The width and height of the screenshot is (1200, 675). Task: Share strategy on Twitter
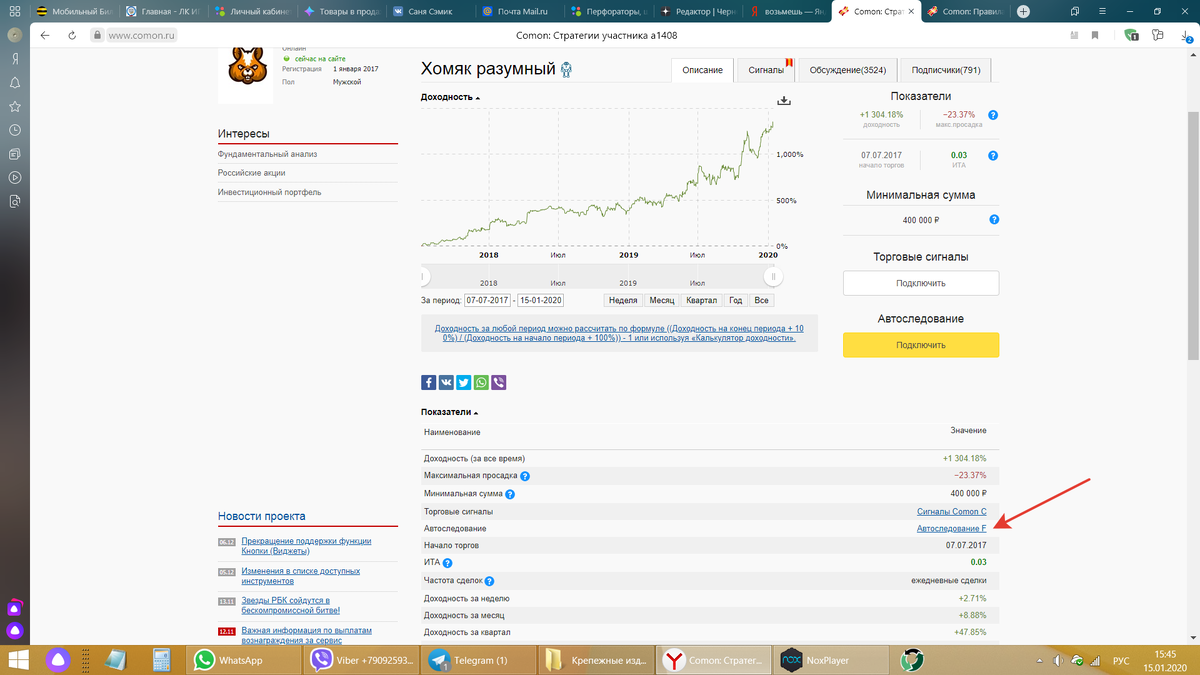(x=464, y=382)
